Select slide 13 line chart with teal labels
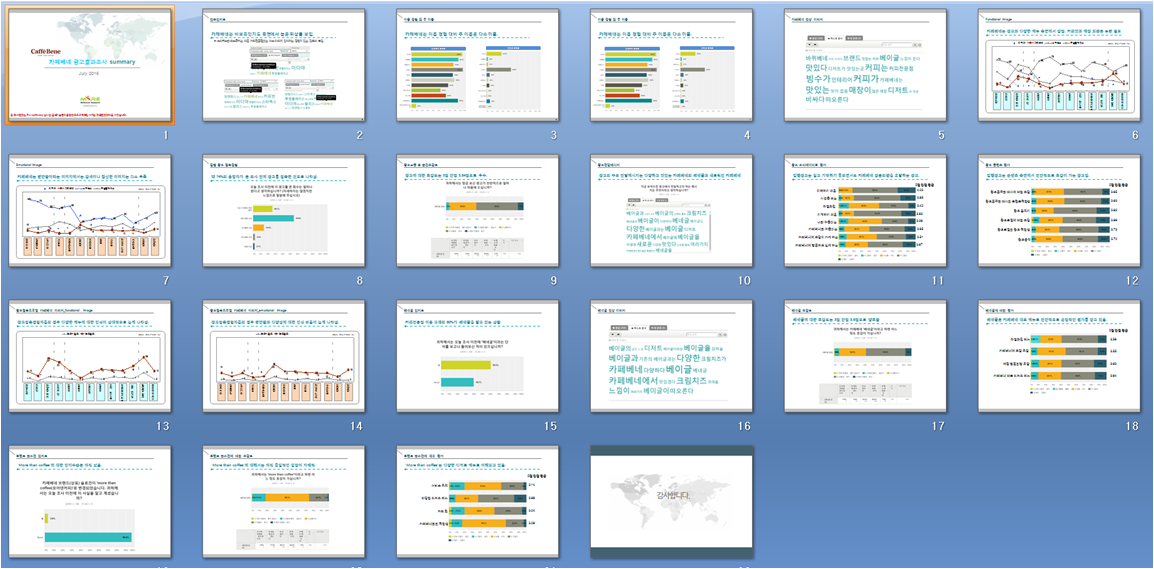This screenshot has height=569, width=1154. (91, 356)
